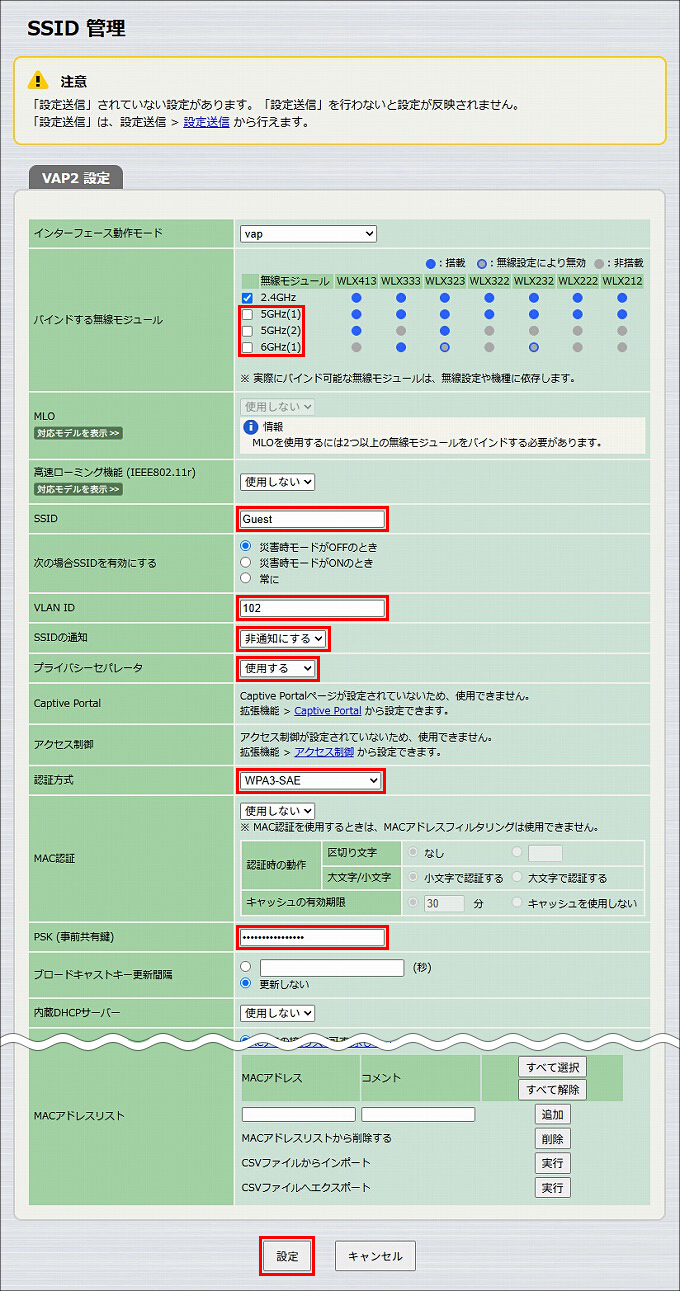Click the MACアドレス entry field

click(298, 1114)
